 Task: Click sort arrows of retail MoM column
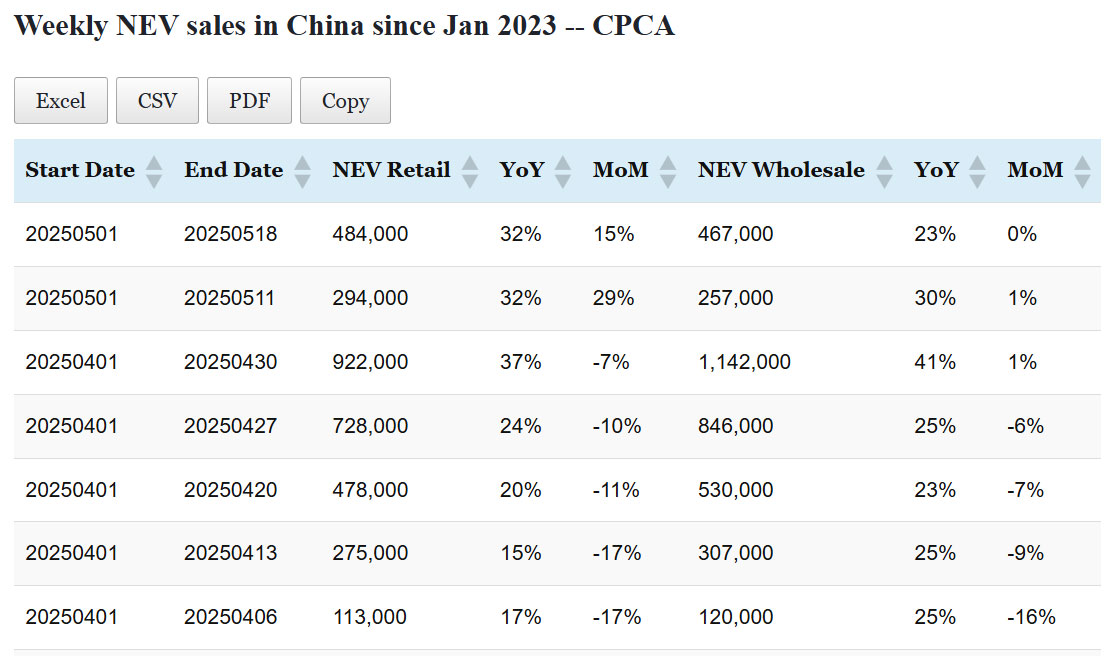668,171
